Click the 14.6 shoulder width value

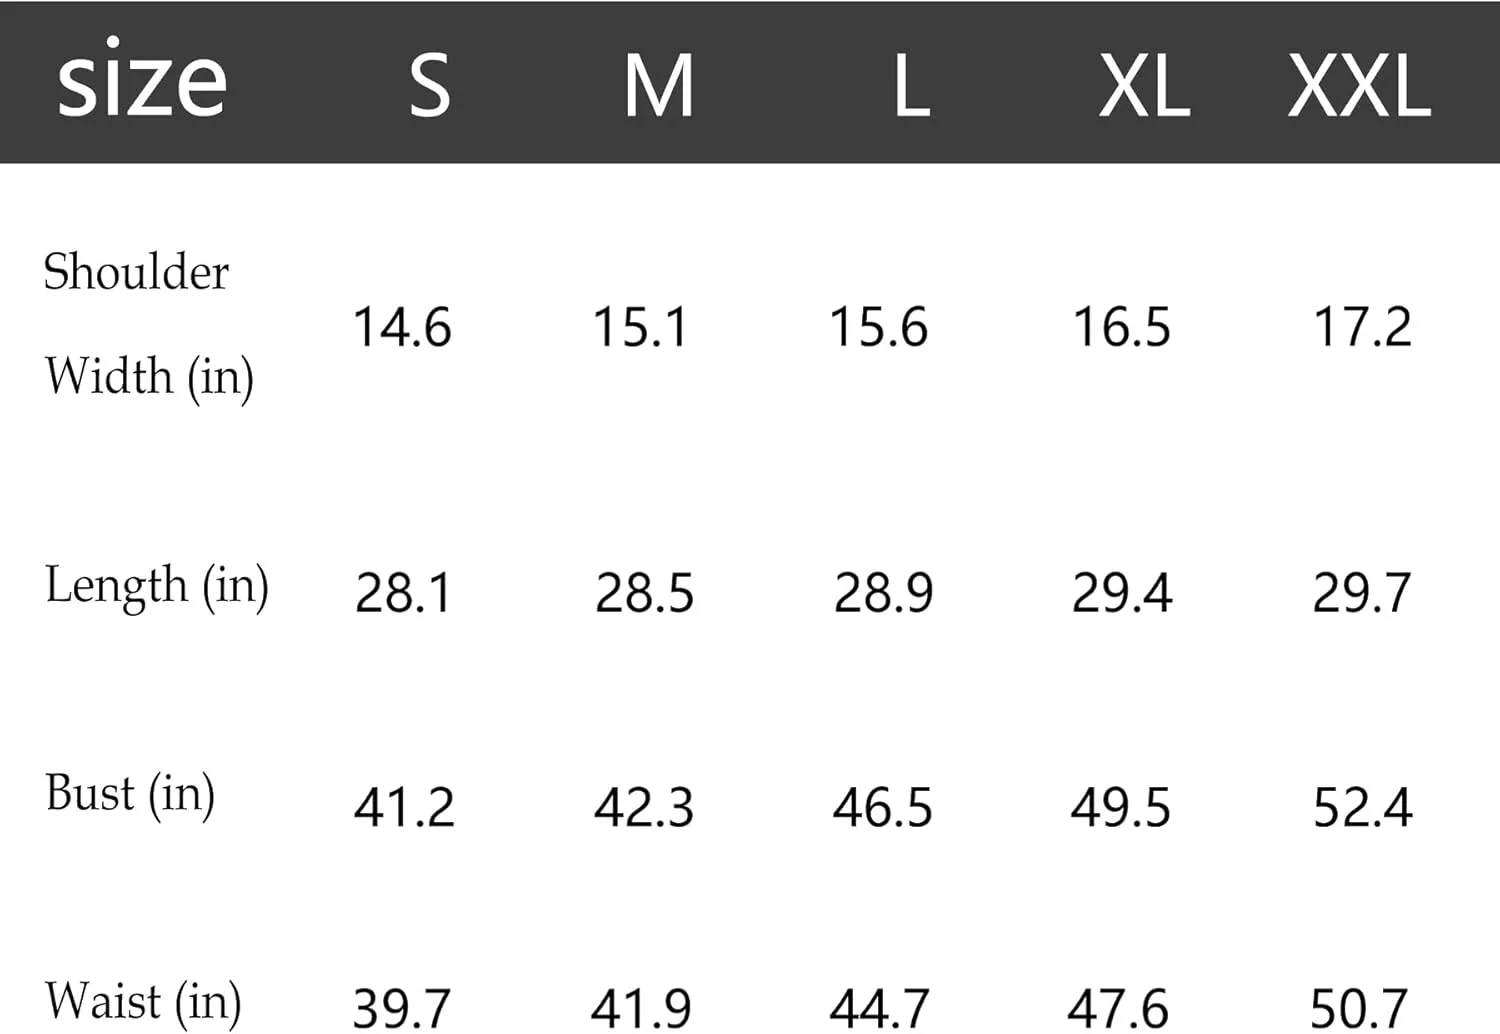[402, 328]
